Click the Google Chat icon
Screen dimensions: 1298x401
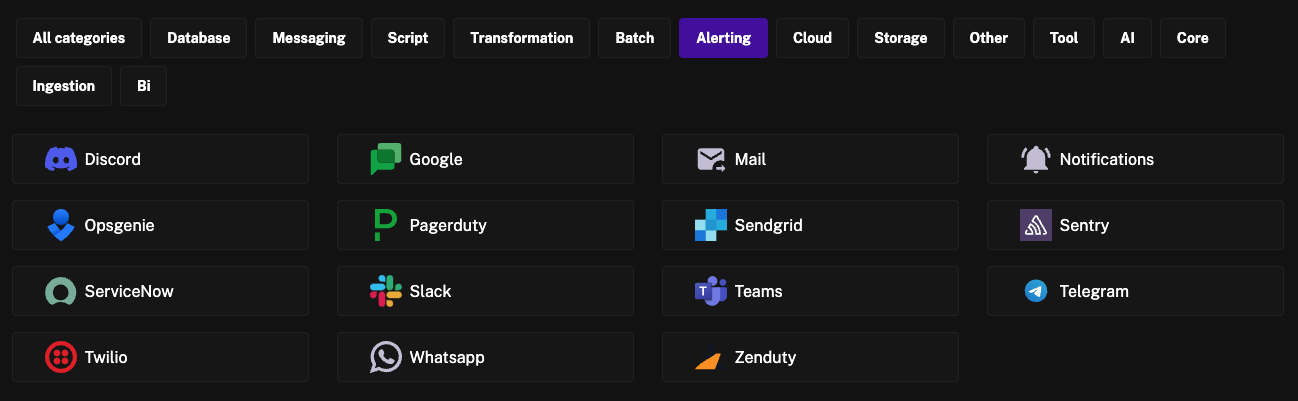[x=386, y=159]
